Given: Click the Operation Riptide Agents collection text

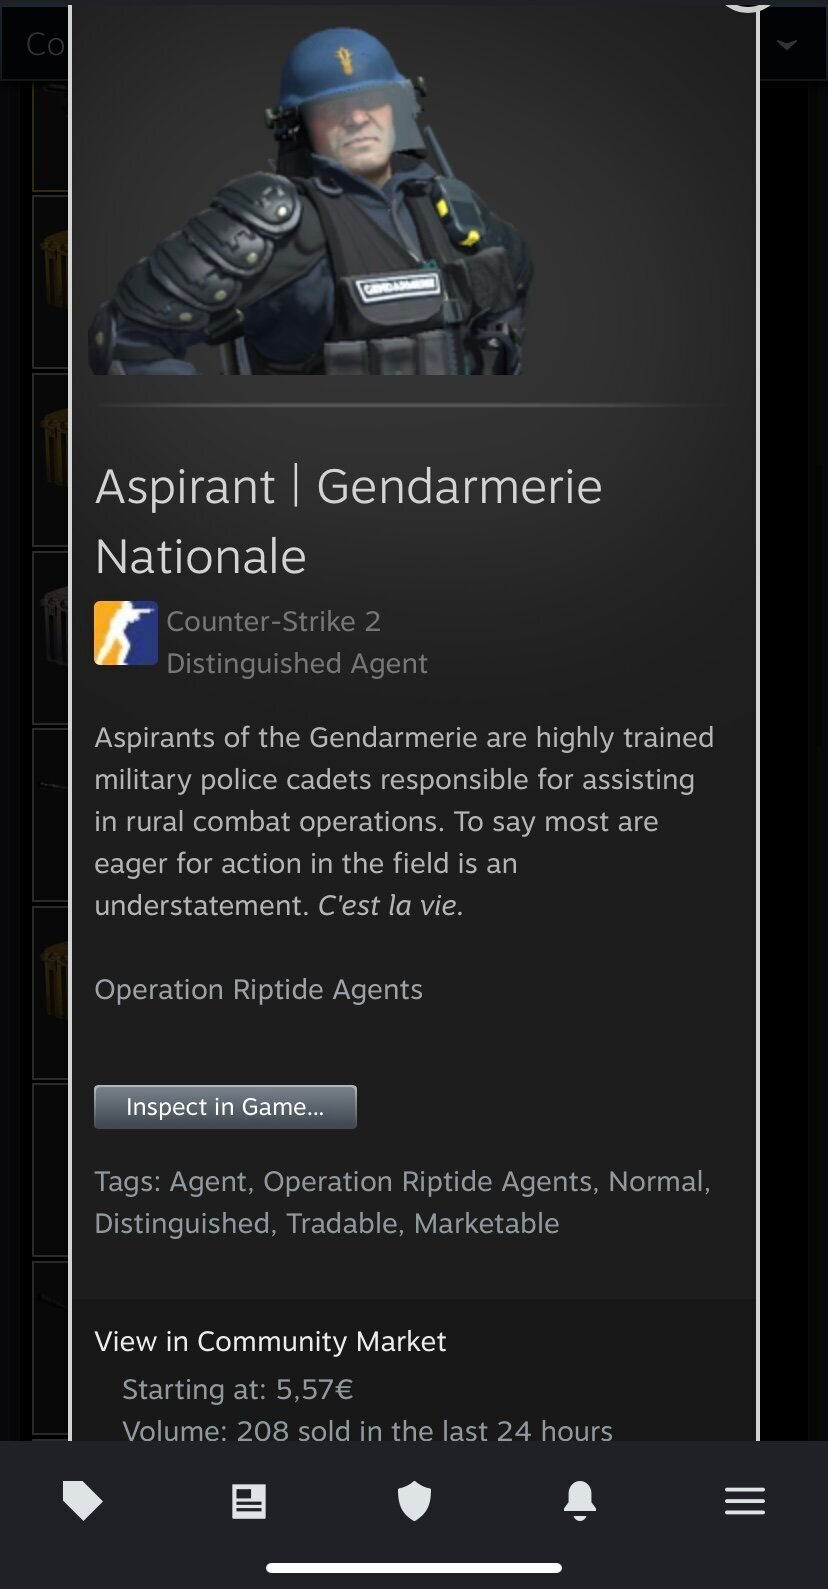Looking at the screenshot, I should (258, 989).
